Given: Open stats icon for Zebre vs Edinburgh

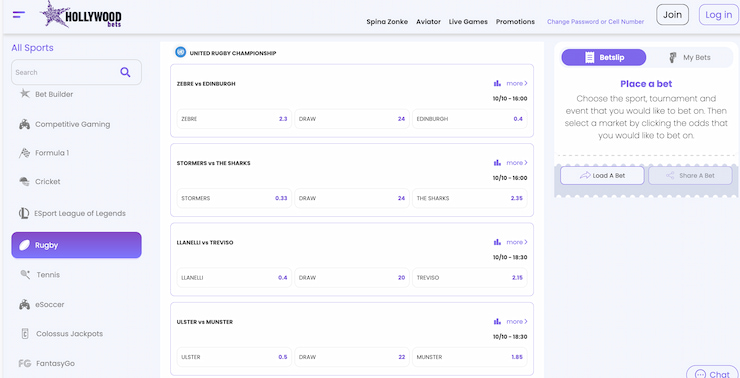Looking at the screenshot, I should tap(497, 83).
